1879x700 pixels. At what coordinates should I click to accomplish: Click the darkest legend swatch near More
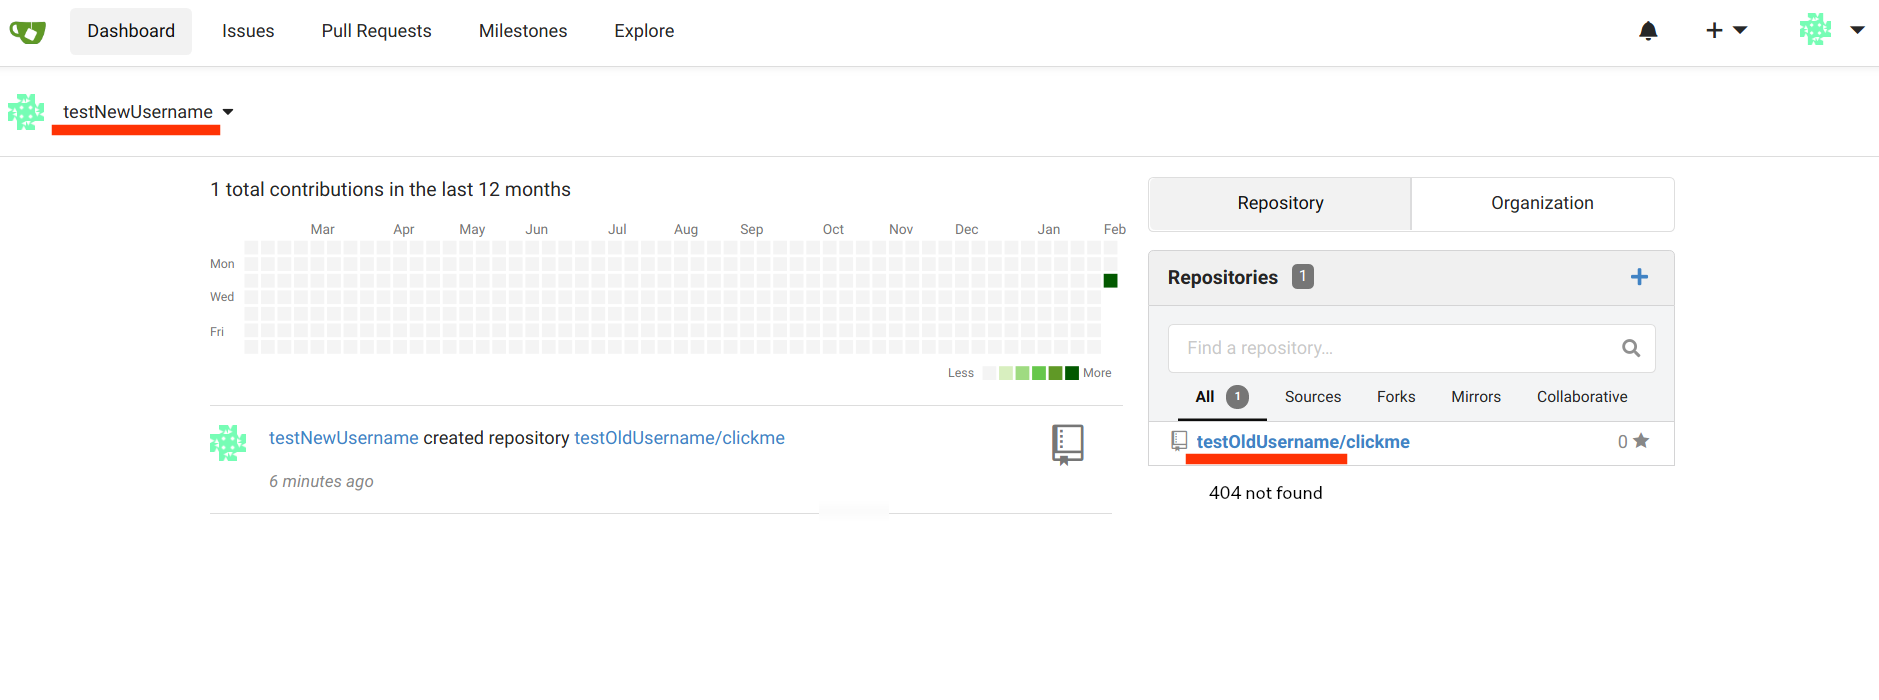pyautogui.click(x=1072, y=373)
